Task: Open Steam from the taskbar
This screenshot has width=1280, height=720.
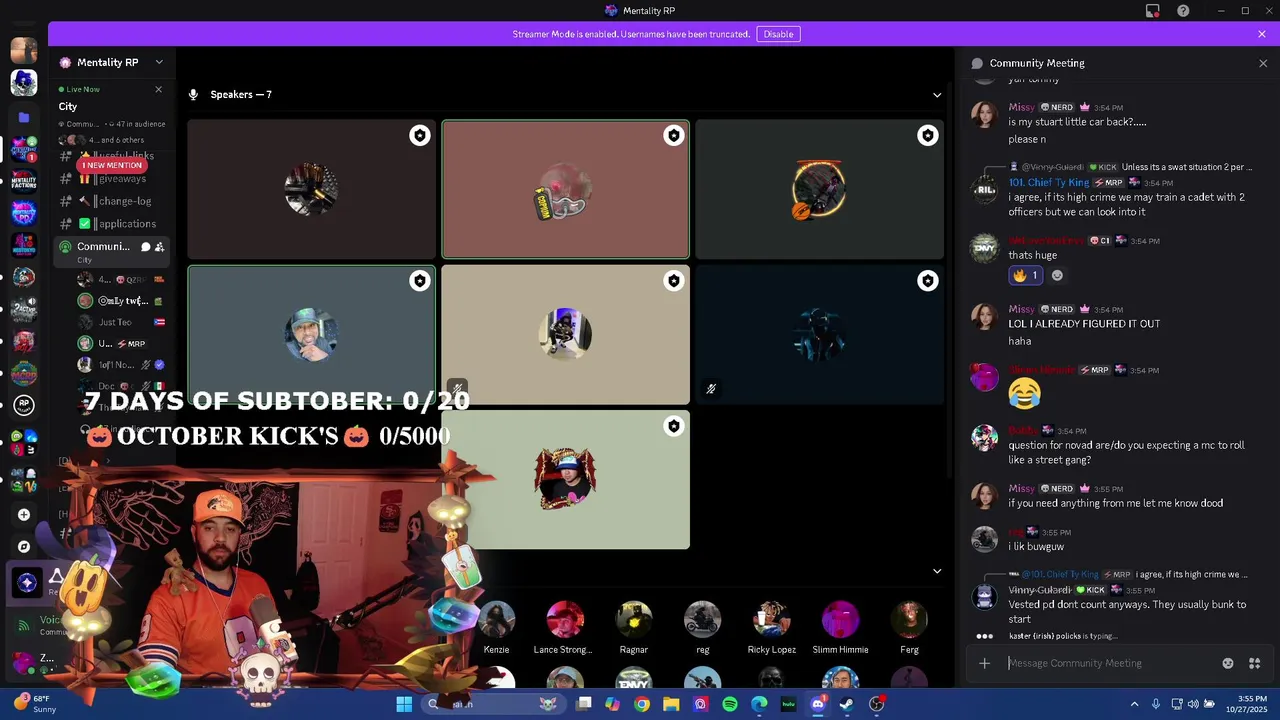Action: pyautogui.click(x=846, y=704)
